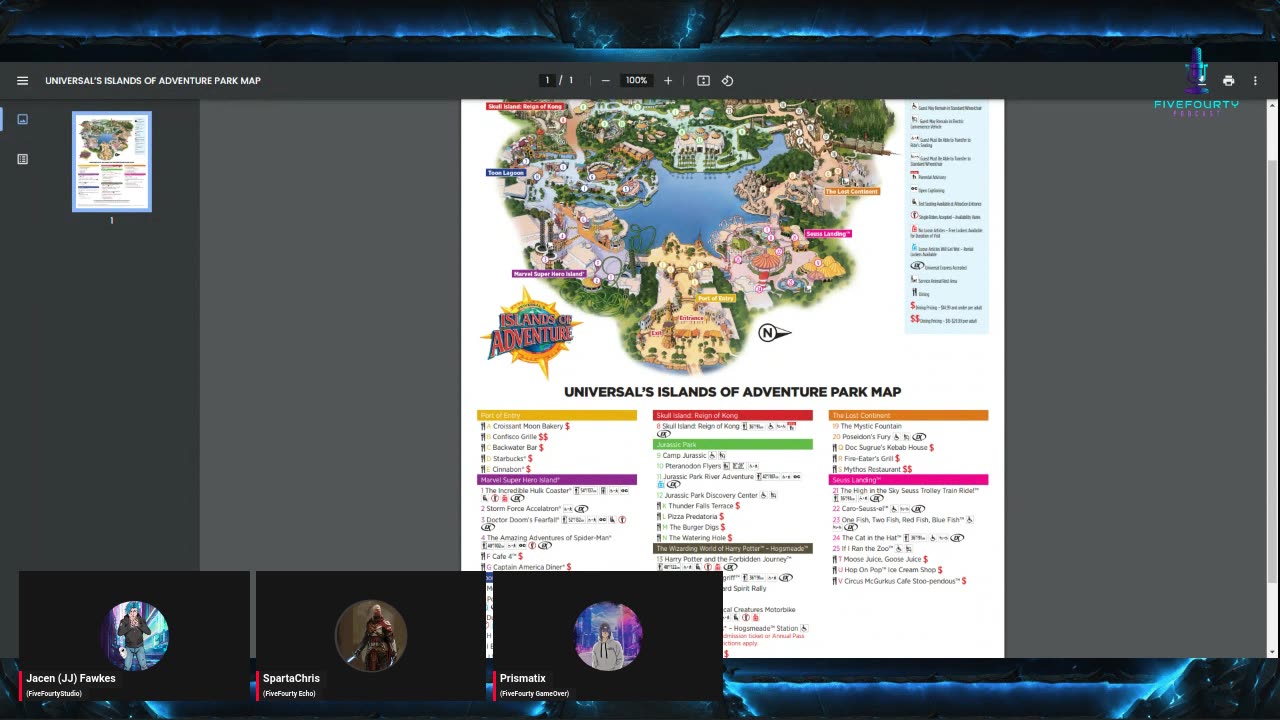
Task: Click the Toon Lagoon map label
Action: (506, 173)
